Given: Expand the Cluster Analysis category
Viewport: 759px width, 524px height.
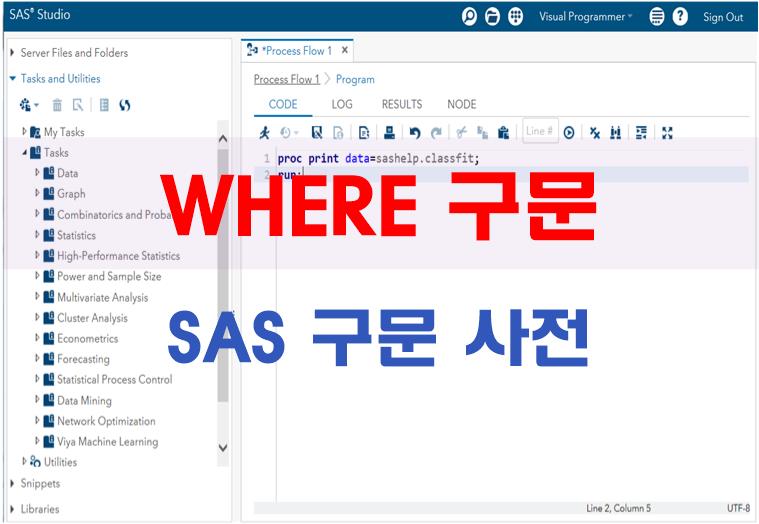Looking at the screenshot, I should coord(37,317).
